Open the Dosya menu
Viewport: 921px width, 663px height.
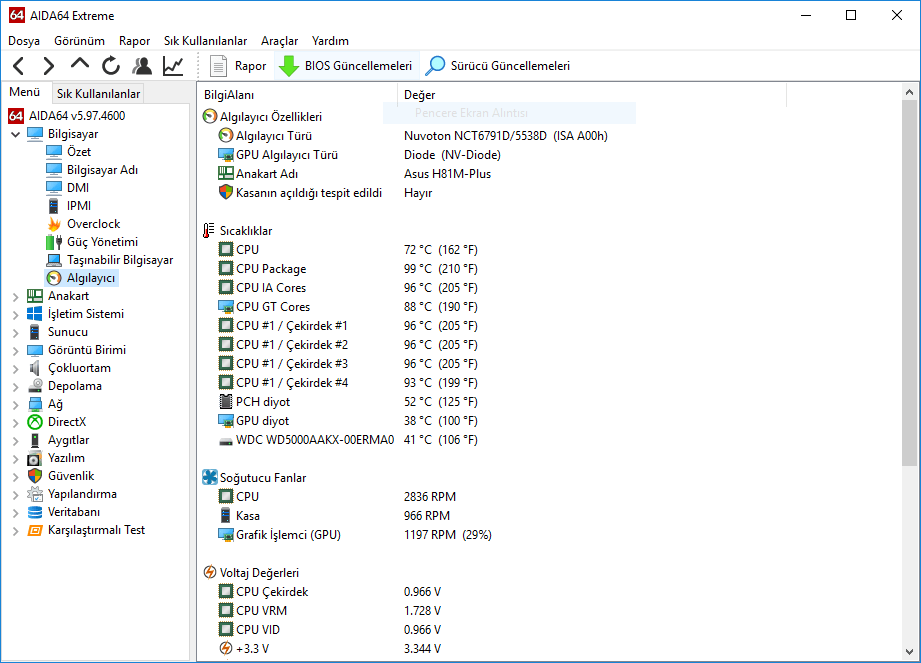(x=24, y=41)
